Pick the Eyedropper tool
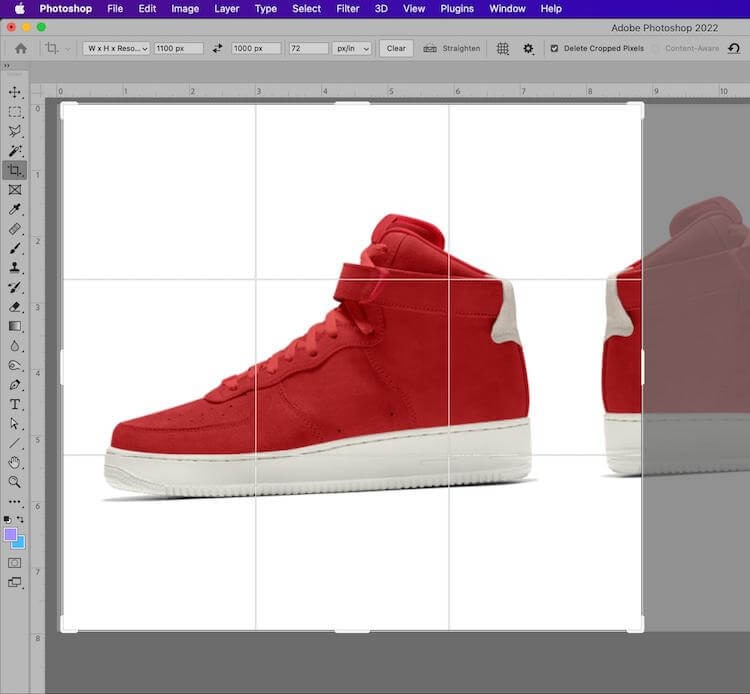 pos(15,209)
